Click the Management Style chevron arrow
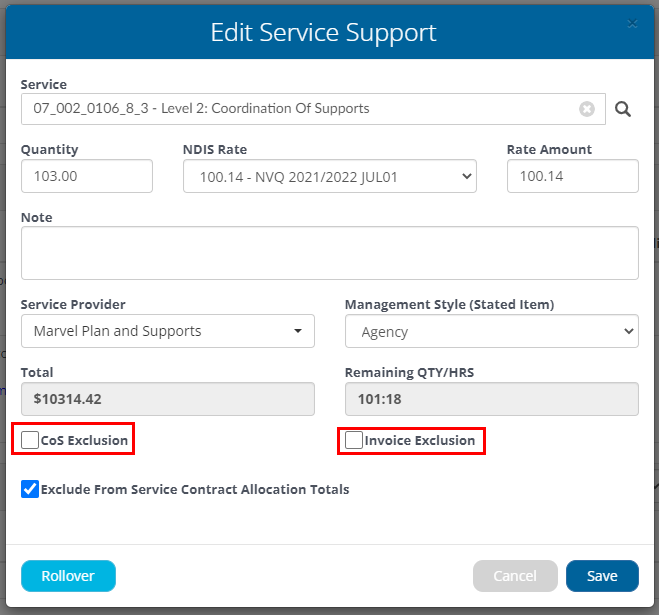The image size is (659, 615). [629, 331]
